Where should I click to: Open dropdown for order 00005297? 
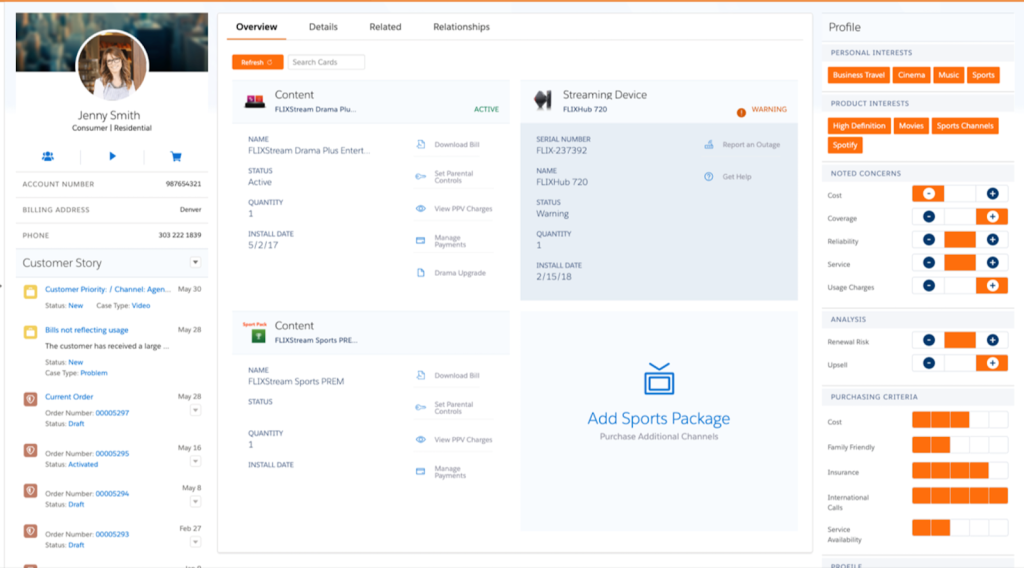[196, 411]
